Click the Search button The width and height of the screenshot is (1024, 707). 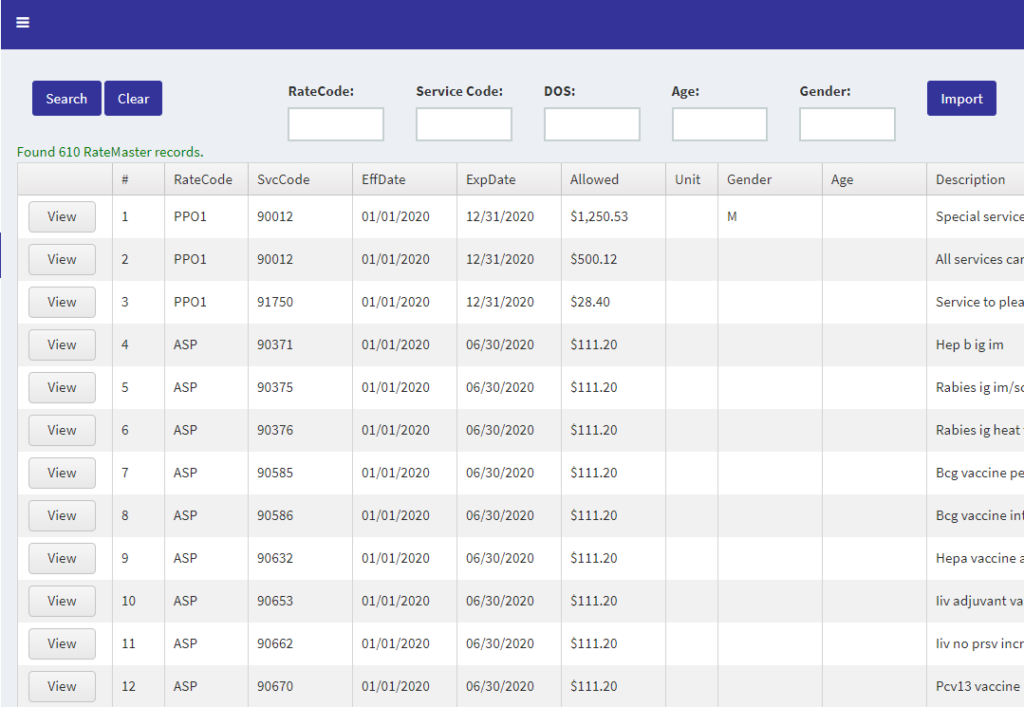(x=66, y=99)
